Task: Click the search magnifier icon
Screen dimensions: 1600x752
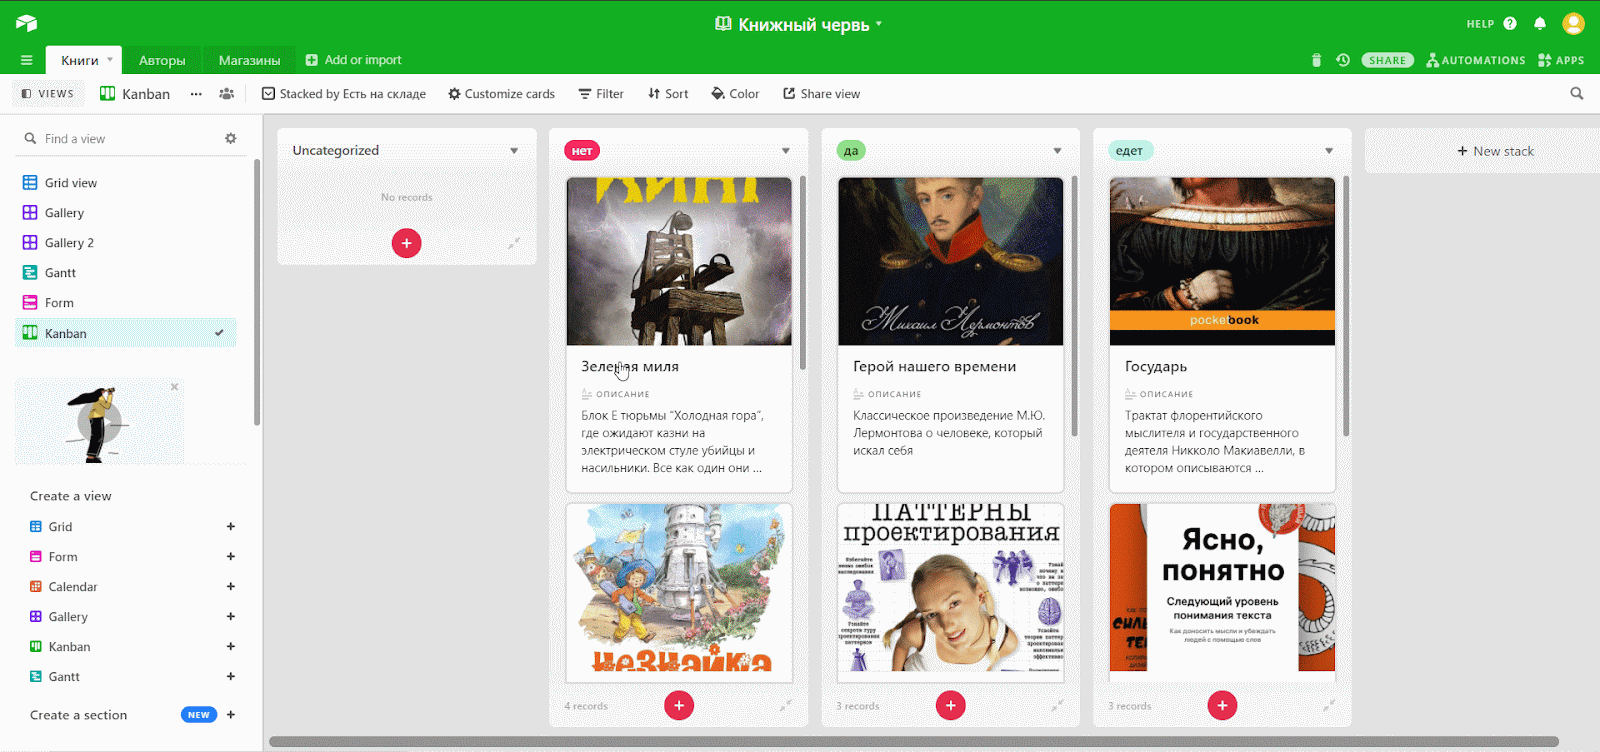Action: (x=1577, y=93)
